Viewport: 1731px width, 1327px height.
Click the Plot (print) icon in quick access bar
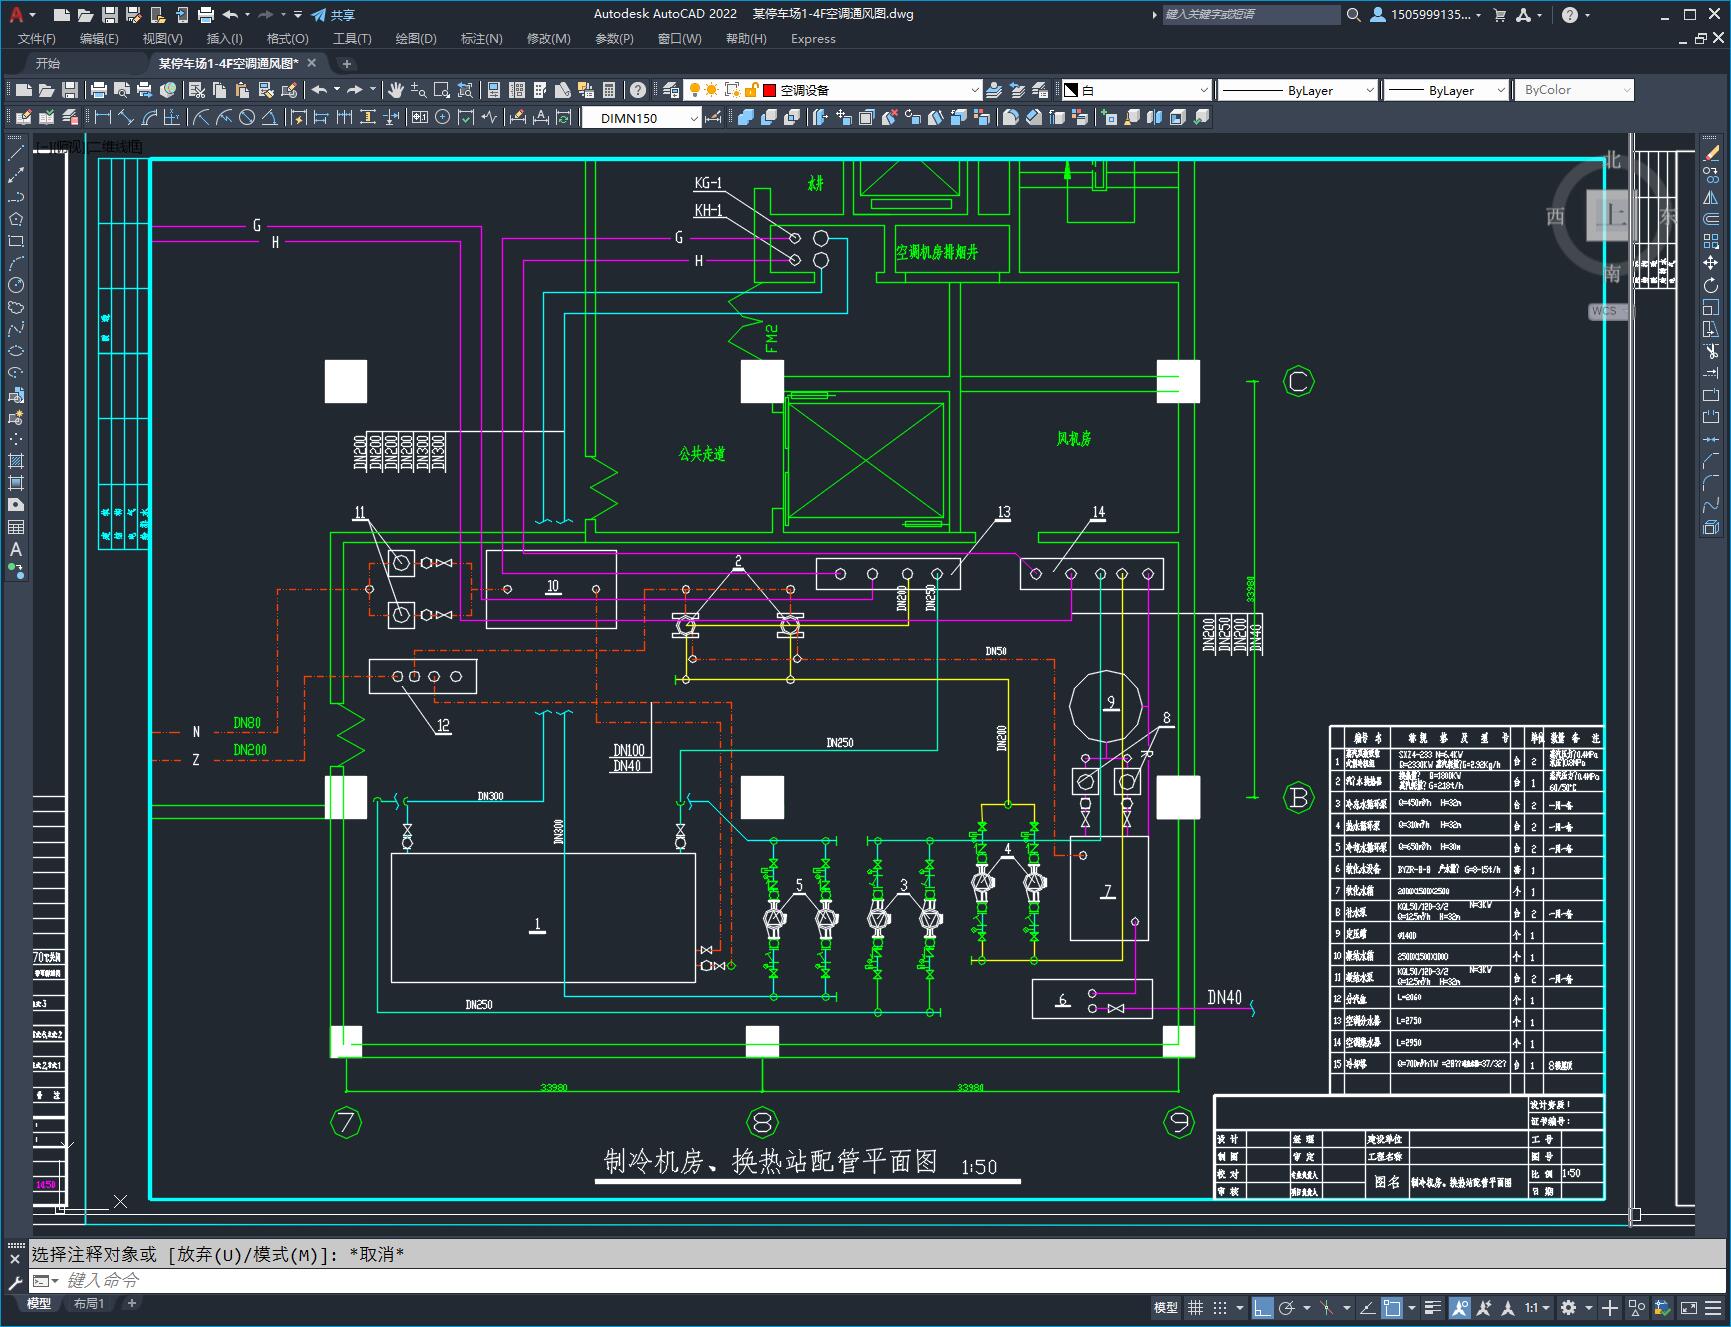pyautogui.click(x=205, y=15)
